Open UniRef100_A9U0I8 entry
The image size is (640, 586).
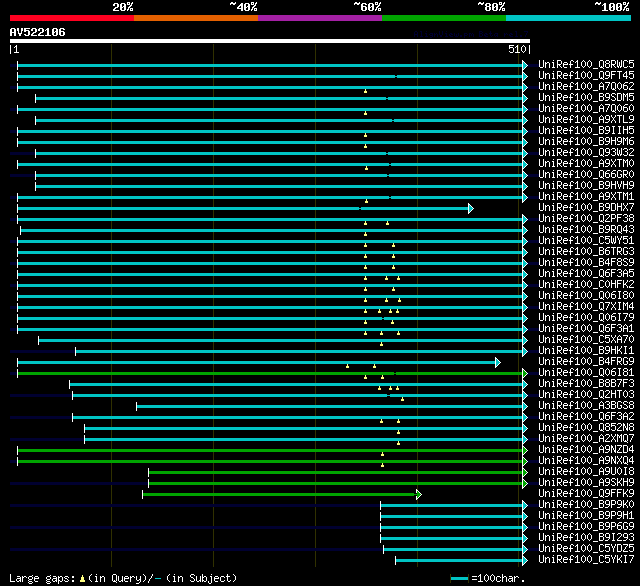(586, 472)
